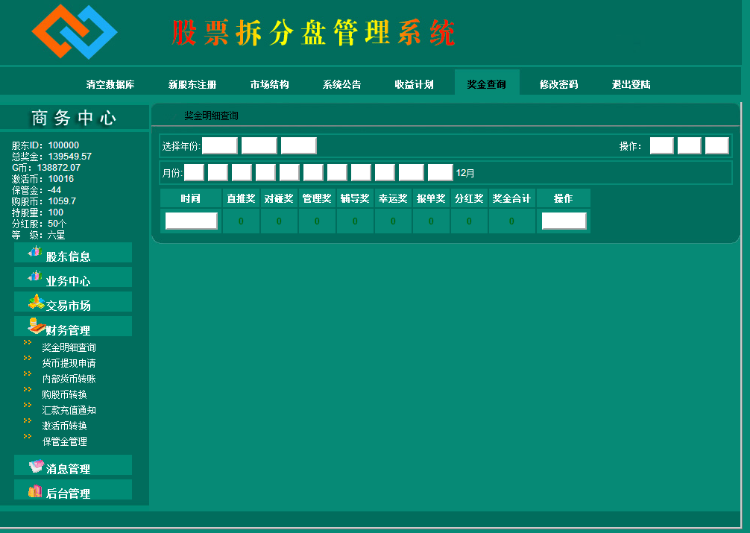Click the blank button in the table's 操作 cell
The width and height of the screenshot is (750, 533).
pyautogui.click(x=564, y=221)
